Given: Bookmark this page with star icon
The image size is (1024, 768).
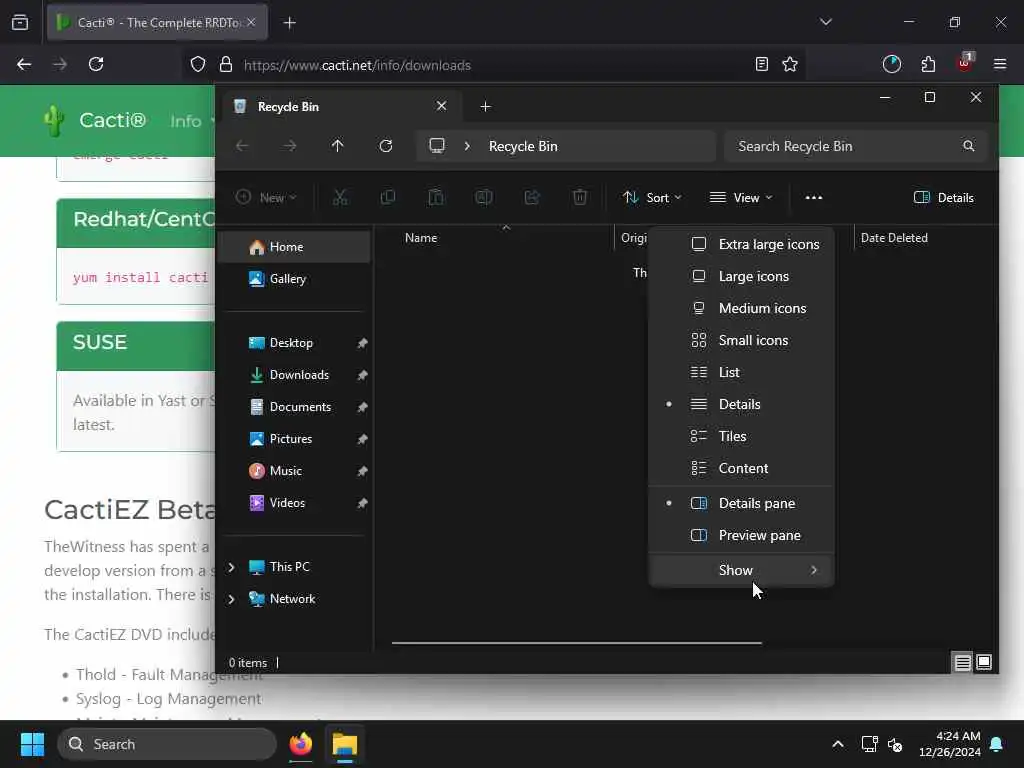Looking at the screenshot, I should point(790,64).
